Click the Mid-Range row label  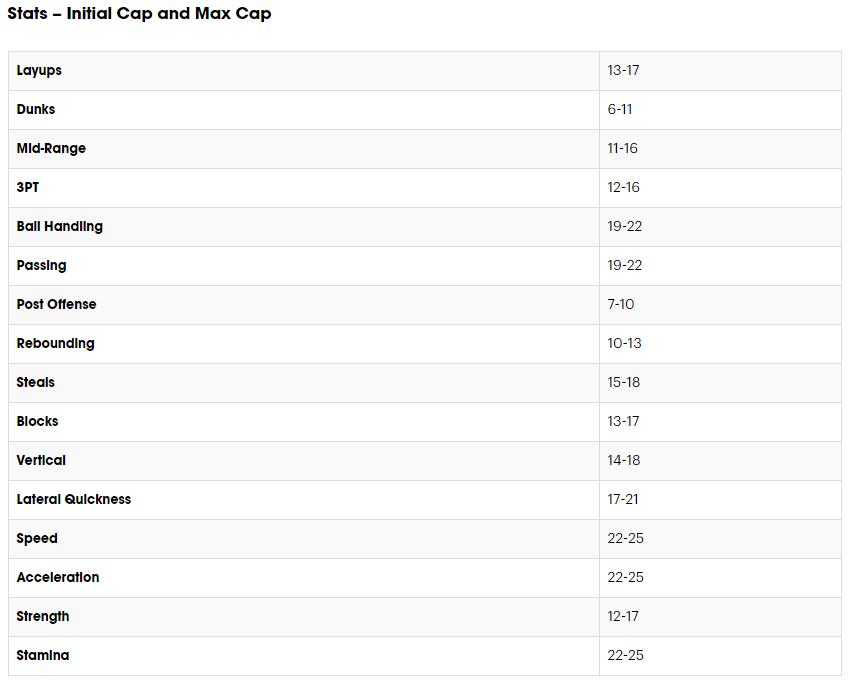pos(51,149)
